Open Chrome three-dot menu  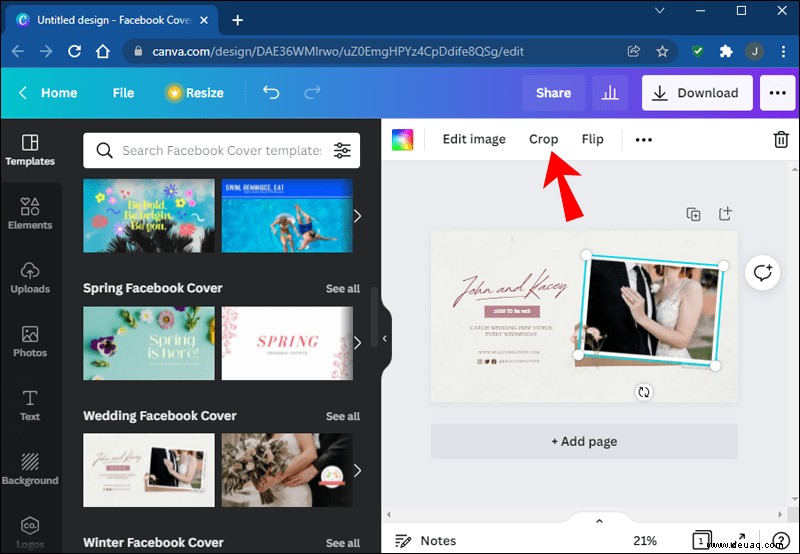click(783, 51)
